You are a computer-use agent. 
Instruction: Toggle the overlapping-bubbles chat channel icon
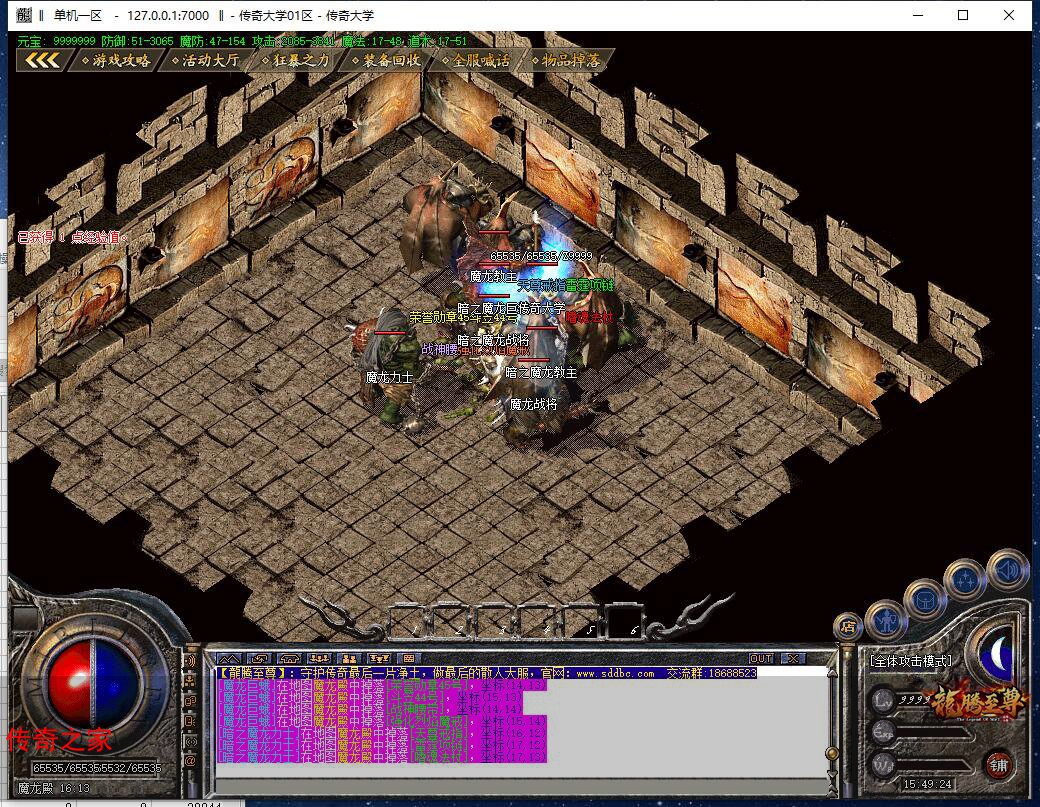tap(190, 701)
